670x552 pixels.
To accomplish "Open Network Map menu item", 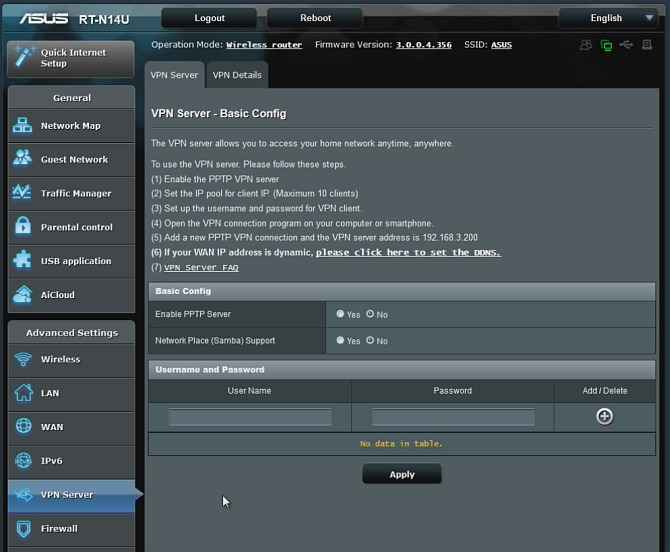I will pyautogui.click(x=71, y=126).
